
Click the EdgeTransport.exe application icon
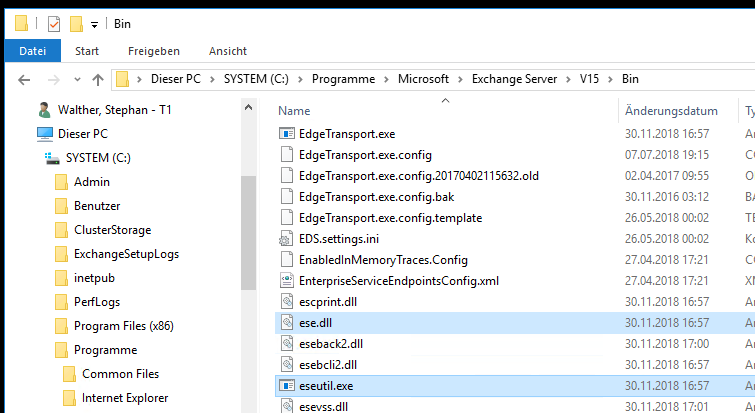click(x=287, y=133)
